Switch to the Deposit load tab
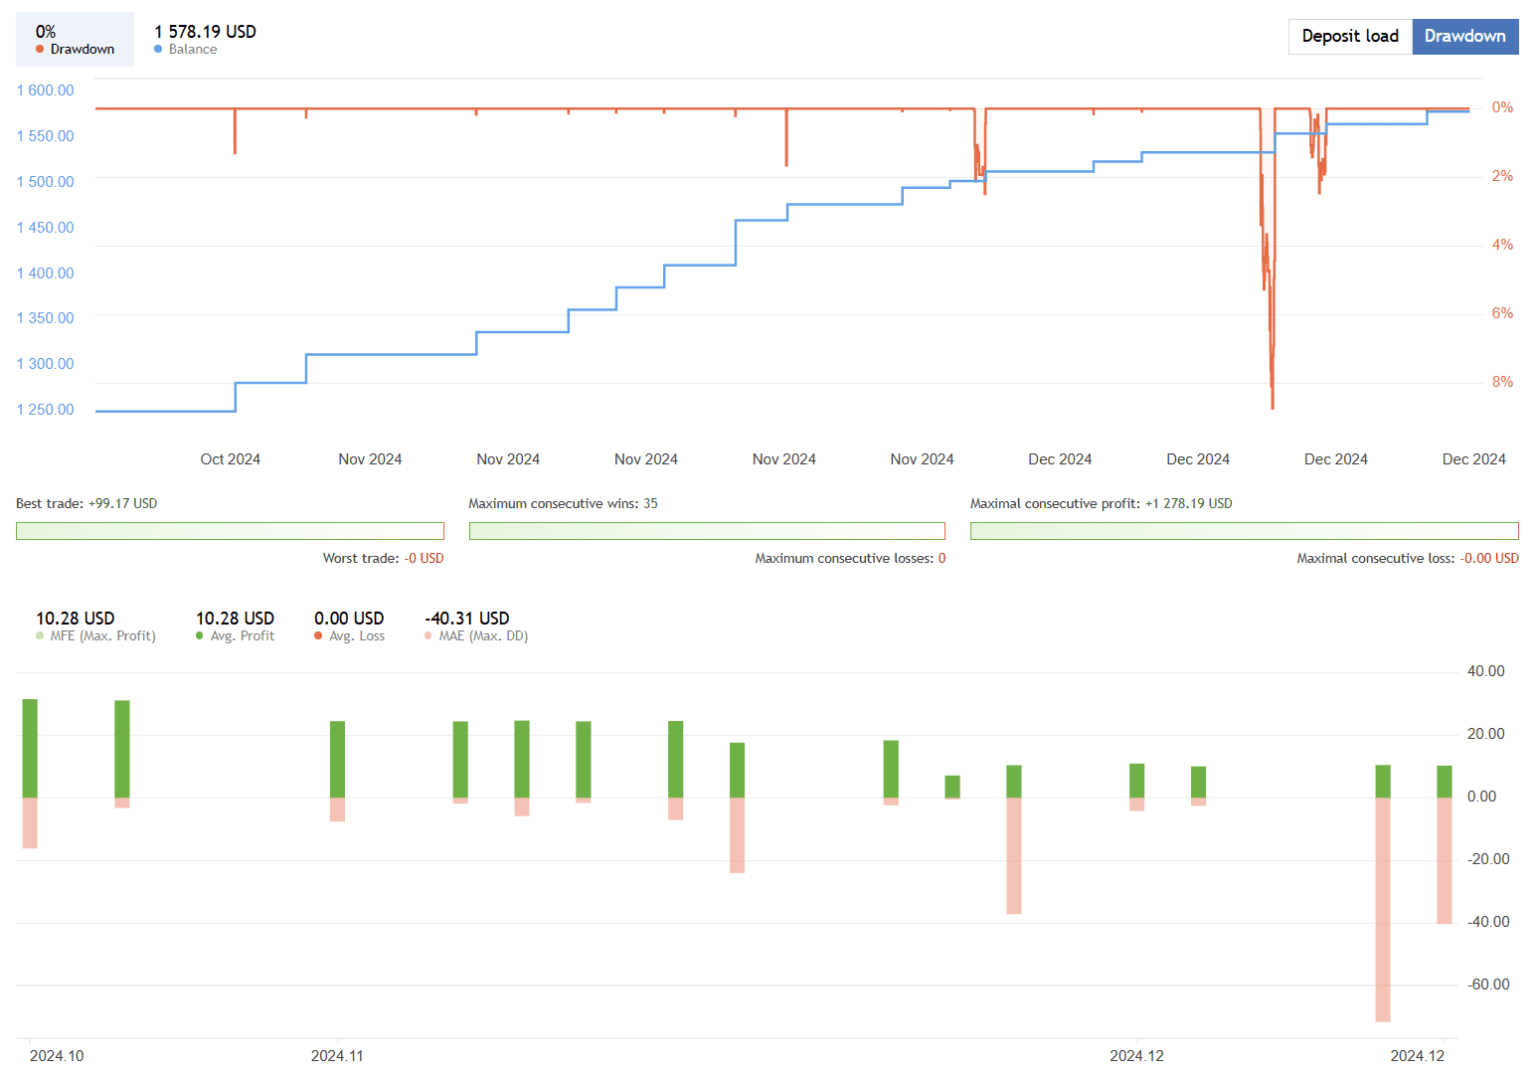 tap(1350, 36)
